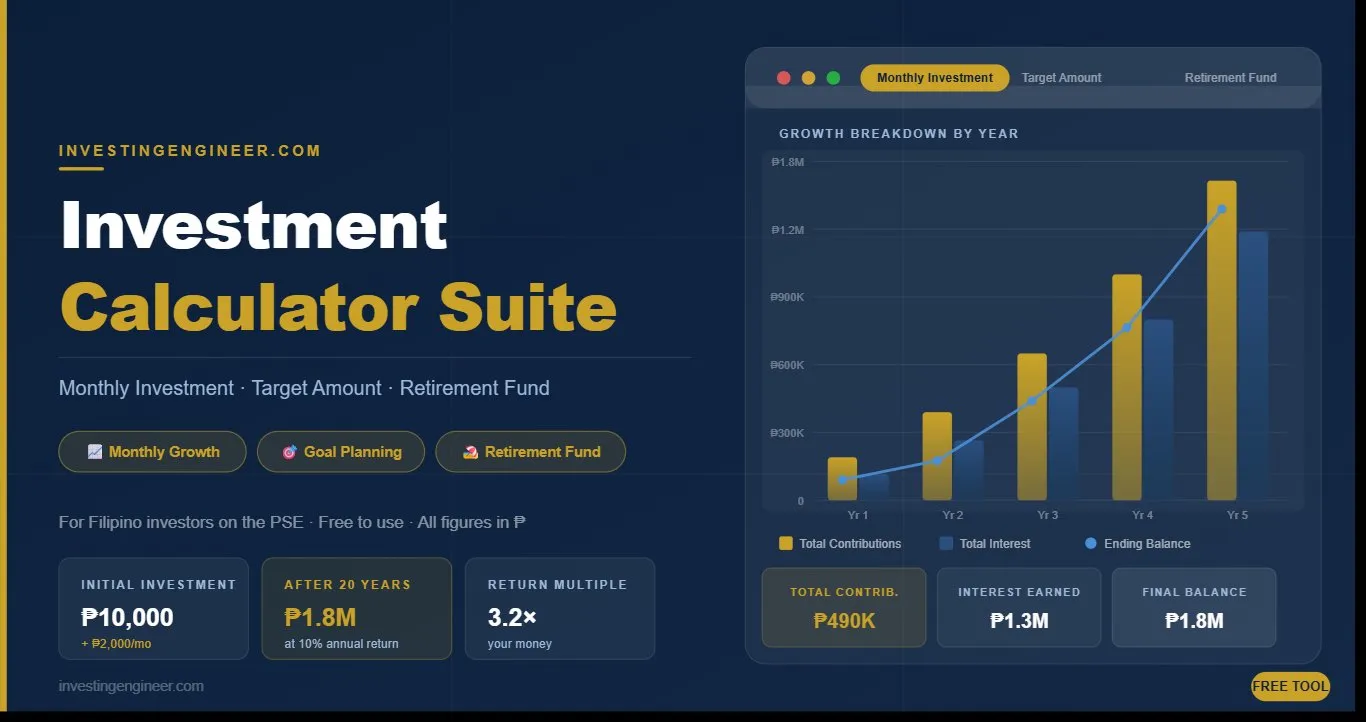The width and height of the screenshot is (1366, 722).
Task: Click the Total Contrib. ₱490K card
Action: (844, 608)
